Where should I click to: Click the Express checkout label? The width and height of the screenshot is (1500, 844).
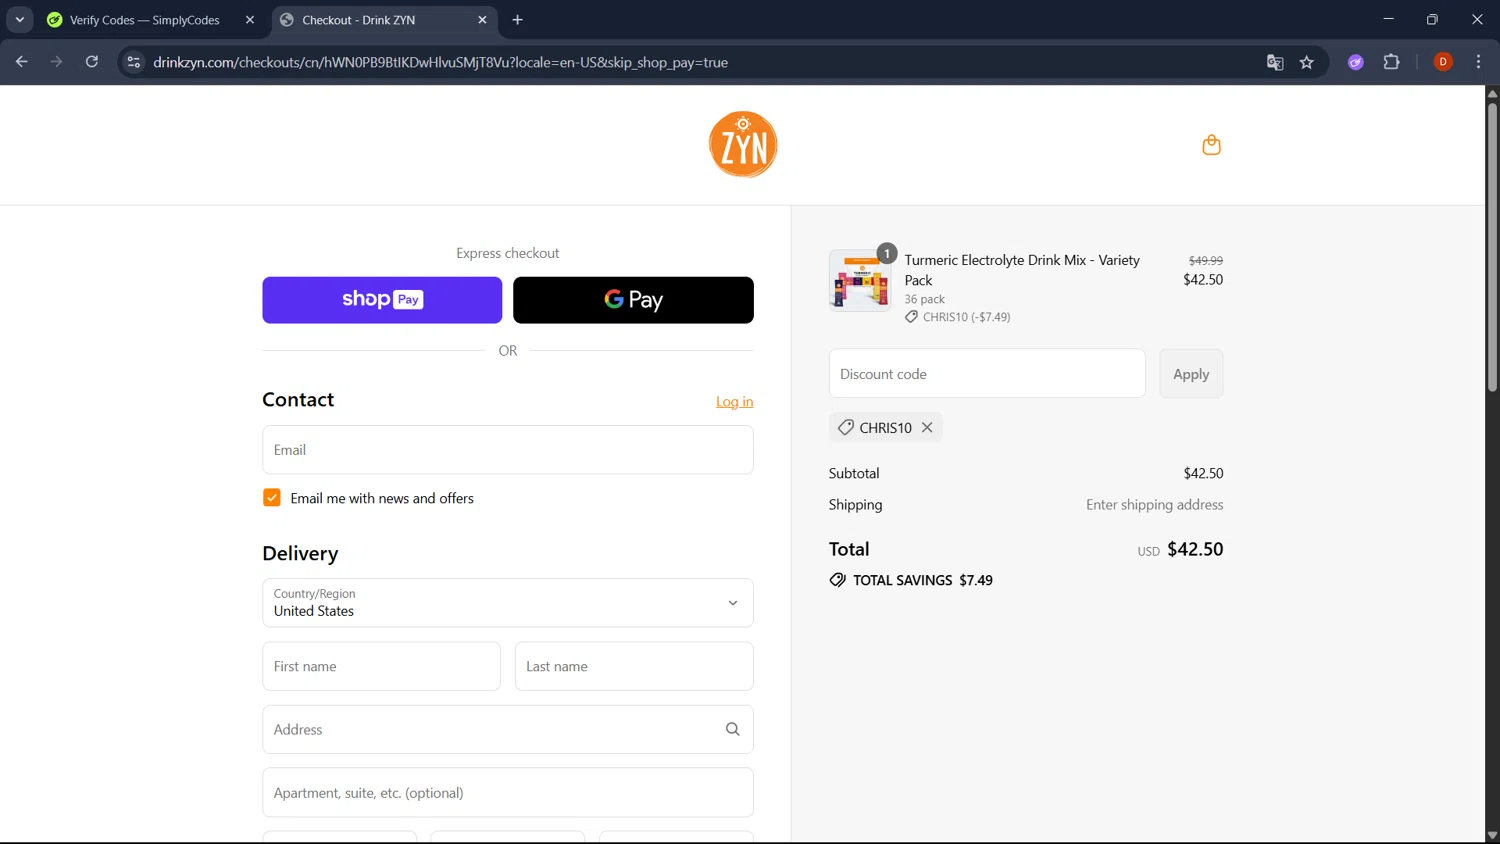(x=508, y=253)
